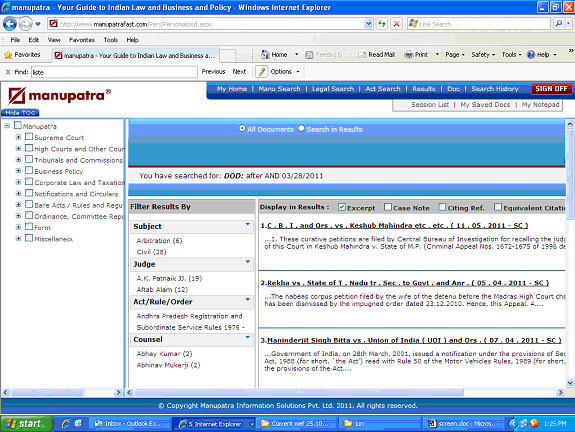
Task: Check the Form checkbox in TOC
Action: point(29,227)
